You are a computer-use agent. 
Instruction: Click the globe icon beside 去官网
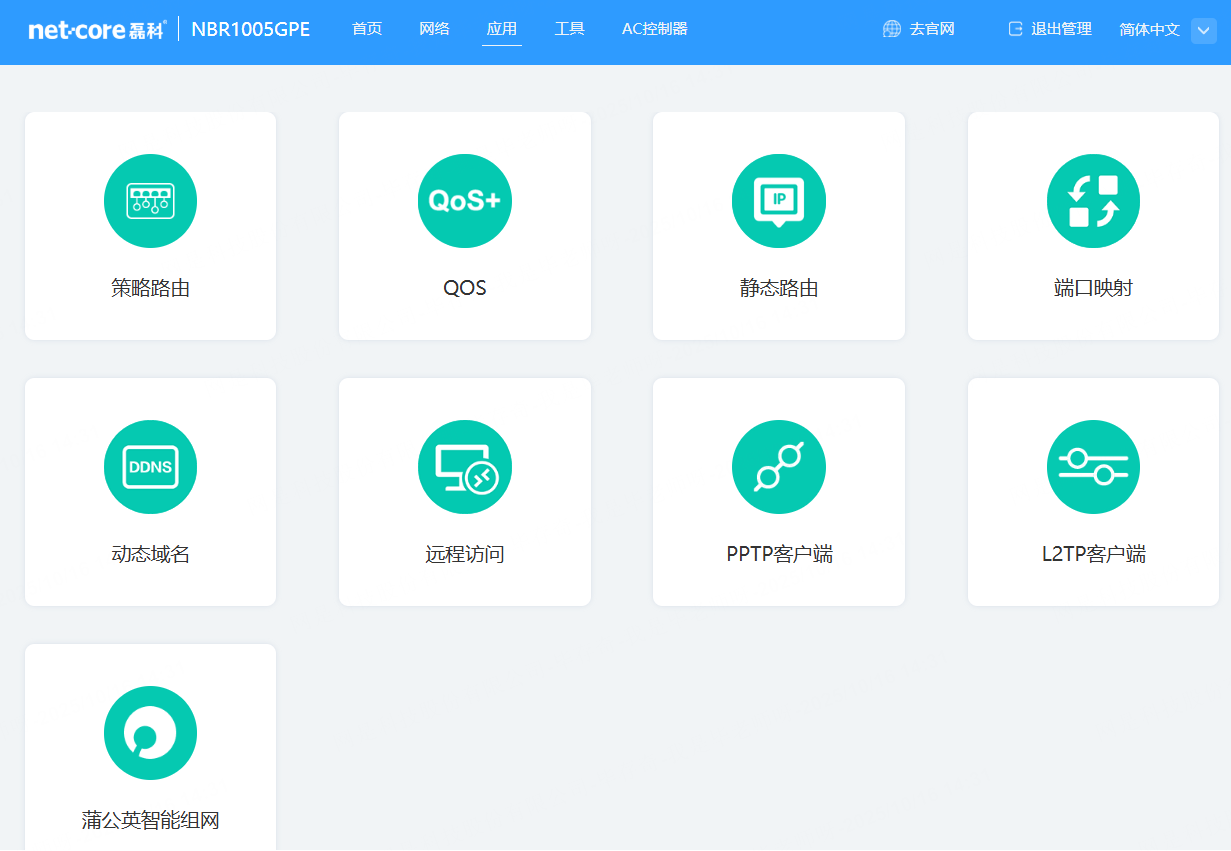[x=892, y=29]
